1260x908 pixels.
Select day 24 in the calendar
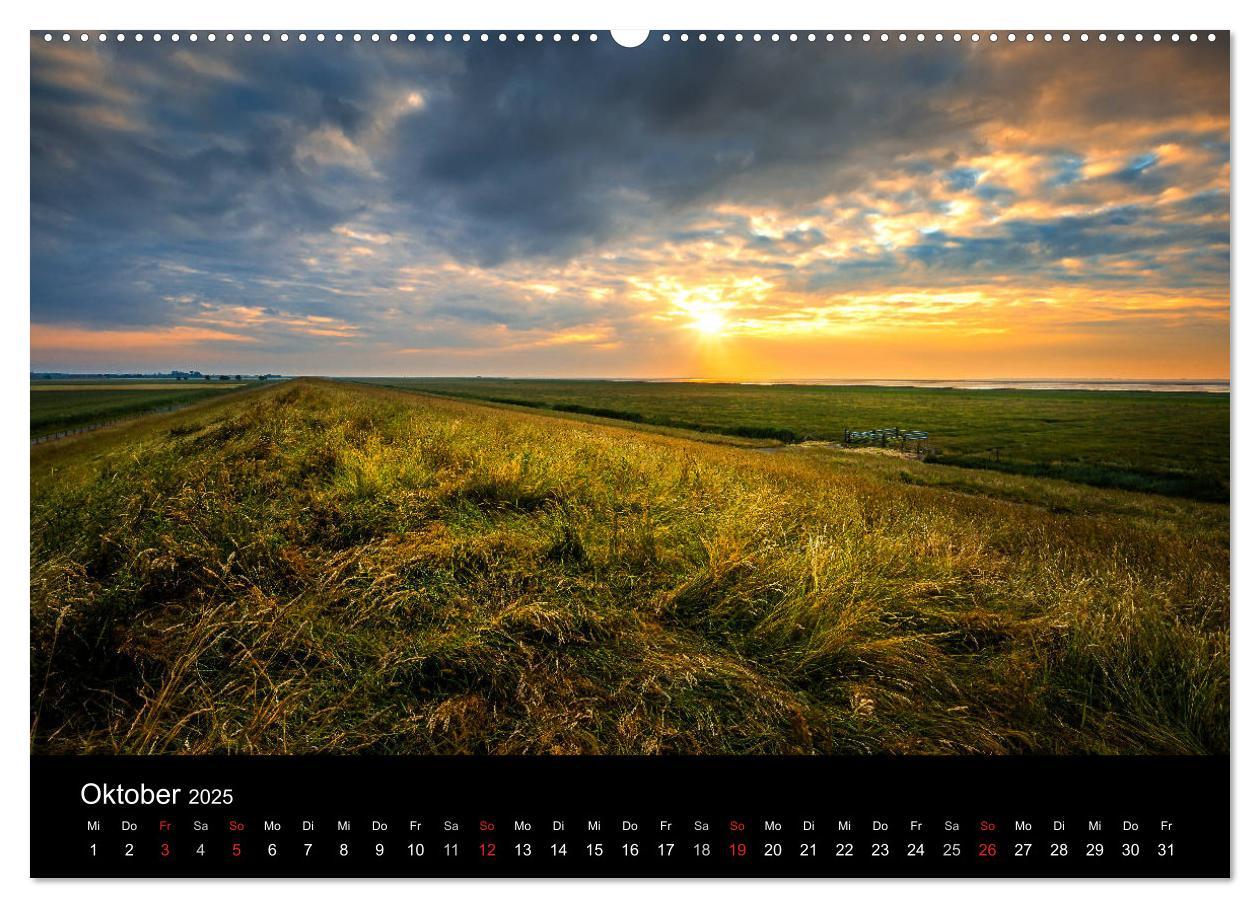[x=916, y=850]
